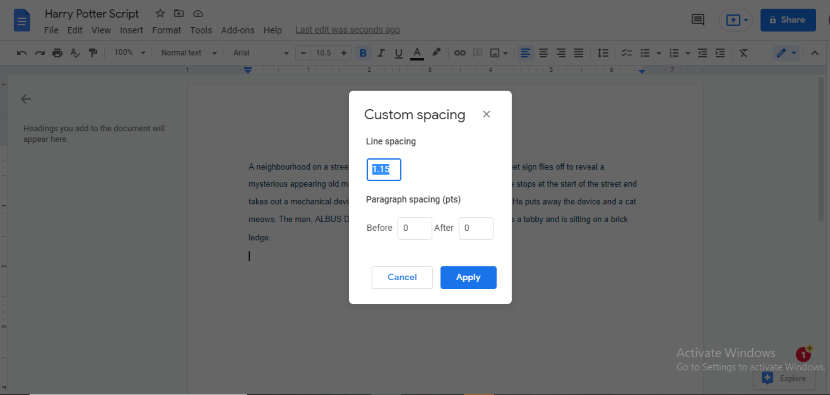Edit the font size 10.5 field

click(x=323, y=53)
